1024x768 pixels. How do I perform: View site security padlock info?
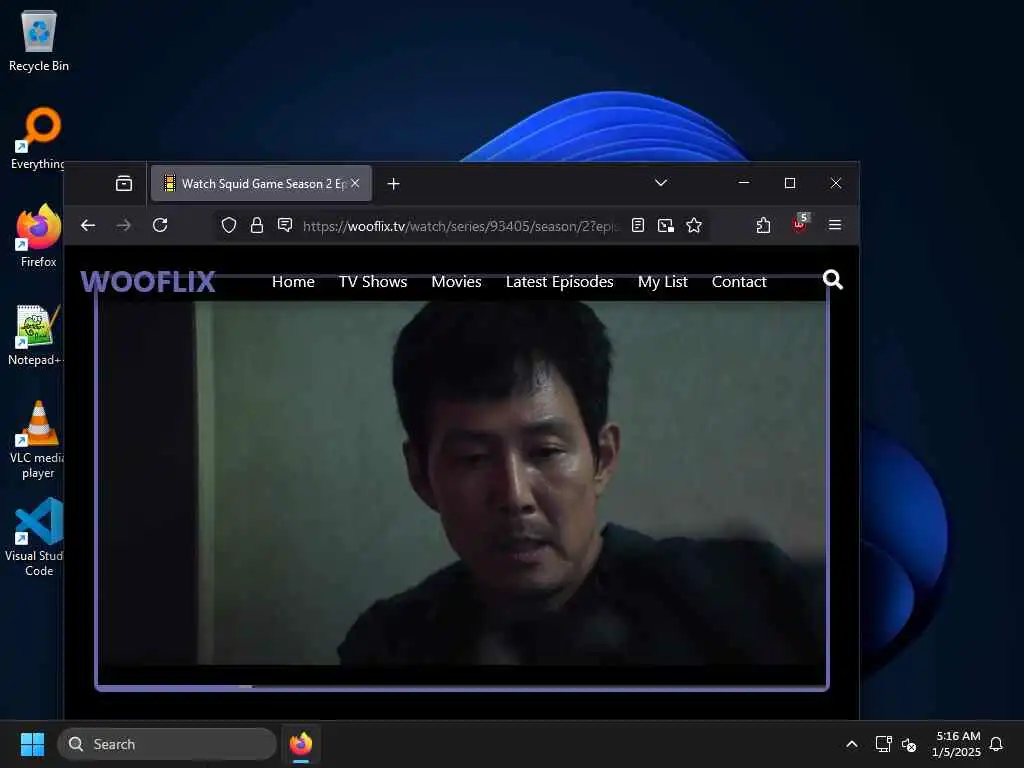tap(257, 225)
